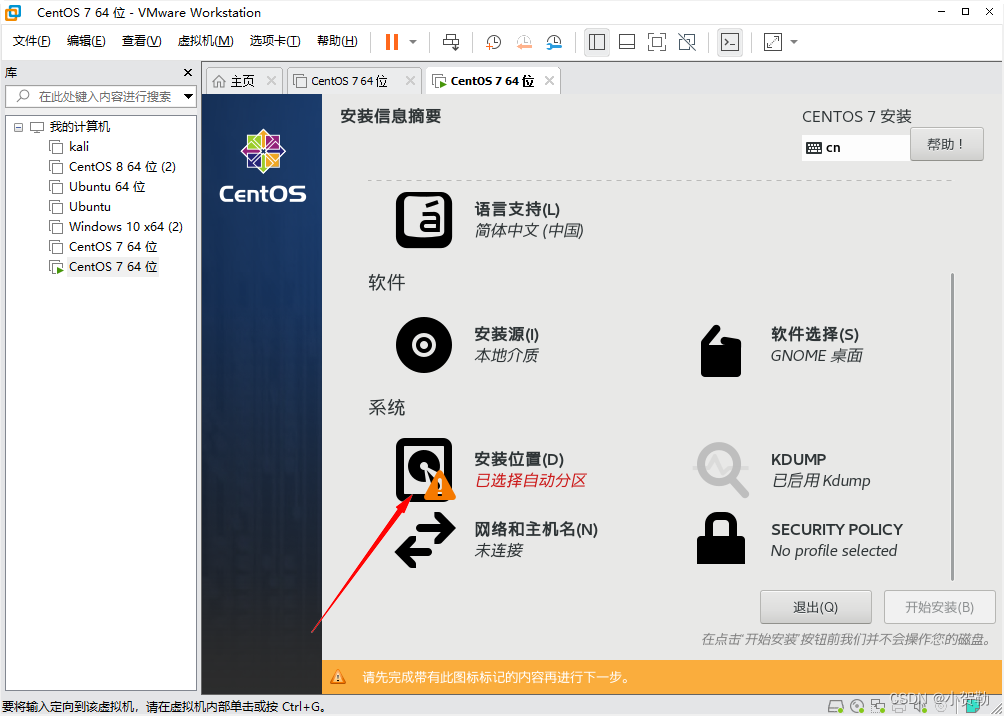Click the send Ctrl+Alt+Del toolbar icon

pos(451,42)
